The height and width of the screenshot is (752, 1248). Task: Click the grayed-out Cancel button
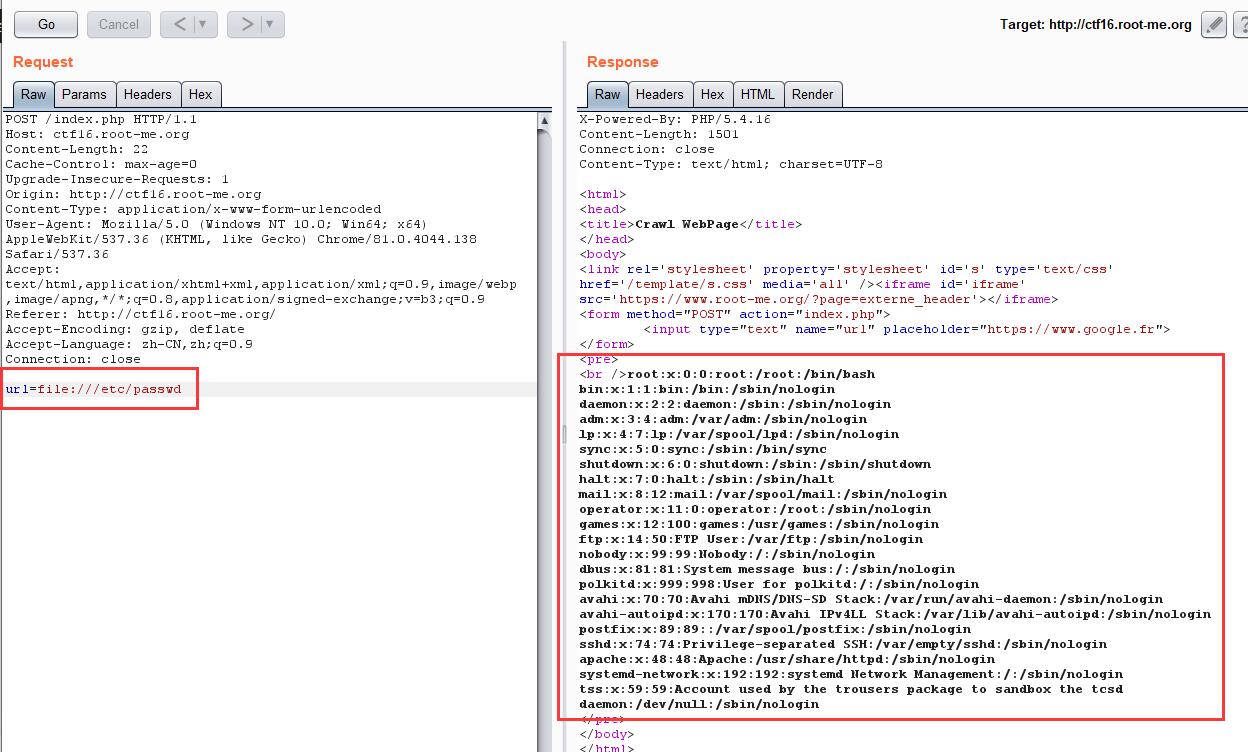(x=119, y=24)
